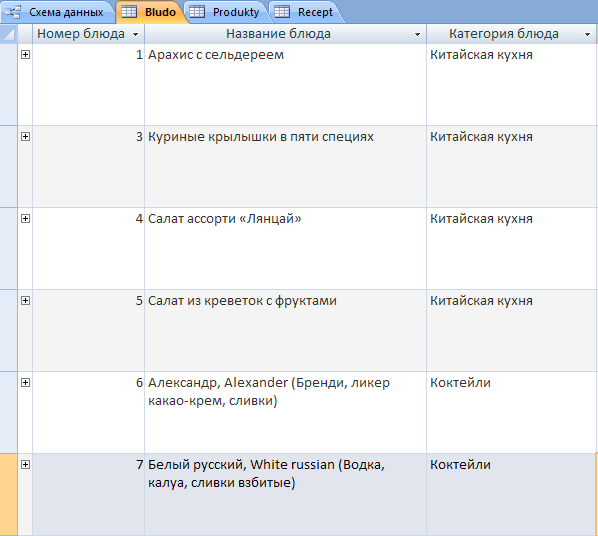
Task: Select all records with the corner selector
Action: click(x=8, y=34)
